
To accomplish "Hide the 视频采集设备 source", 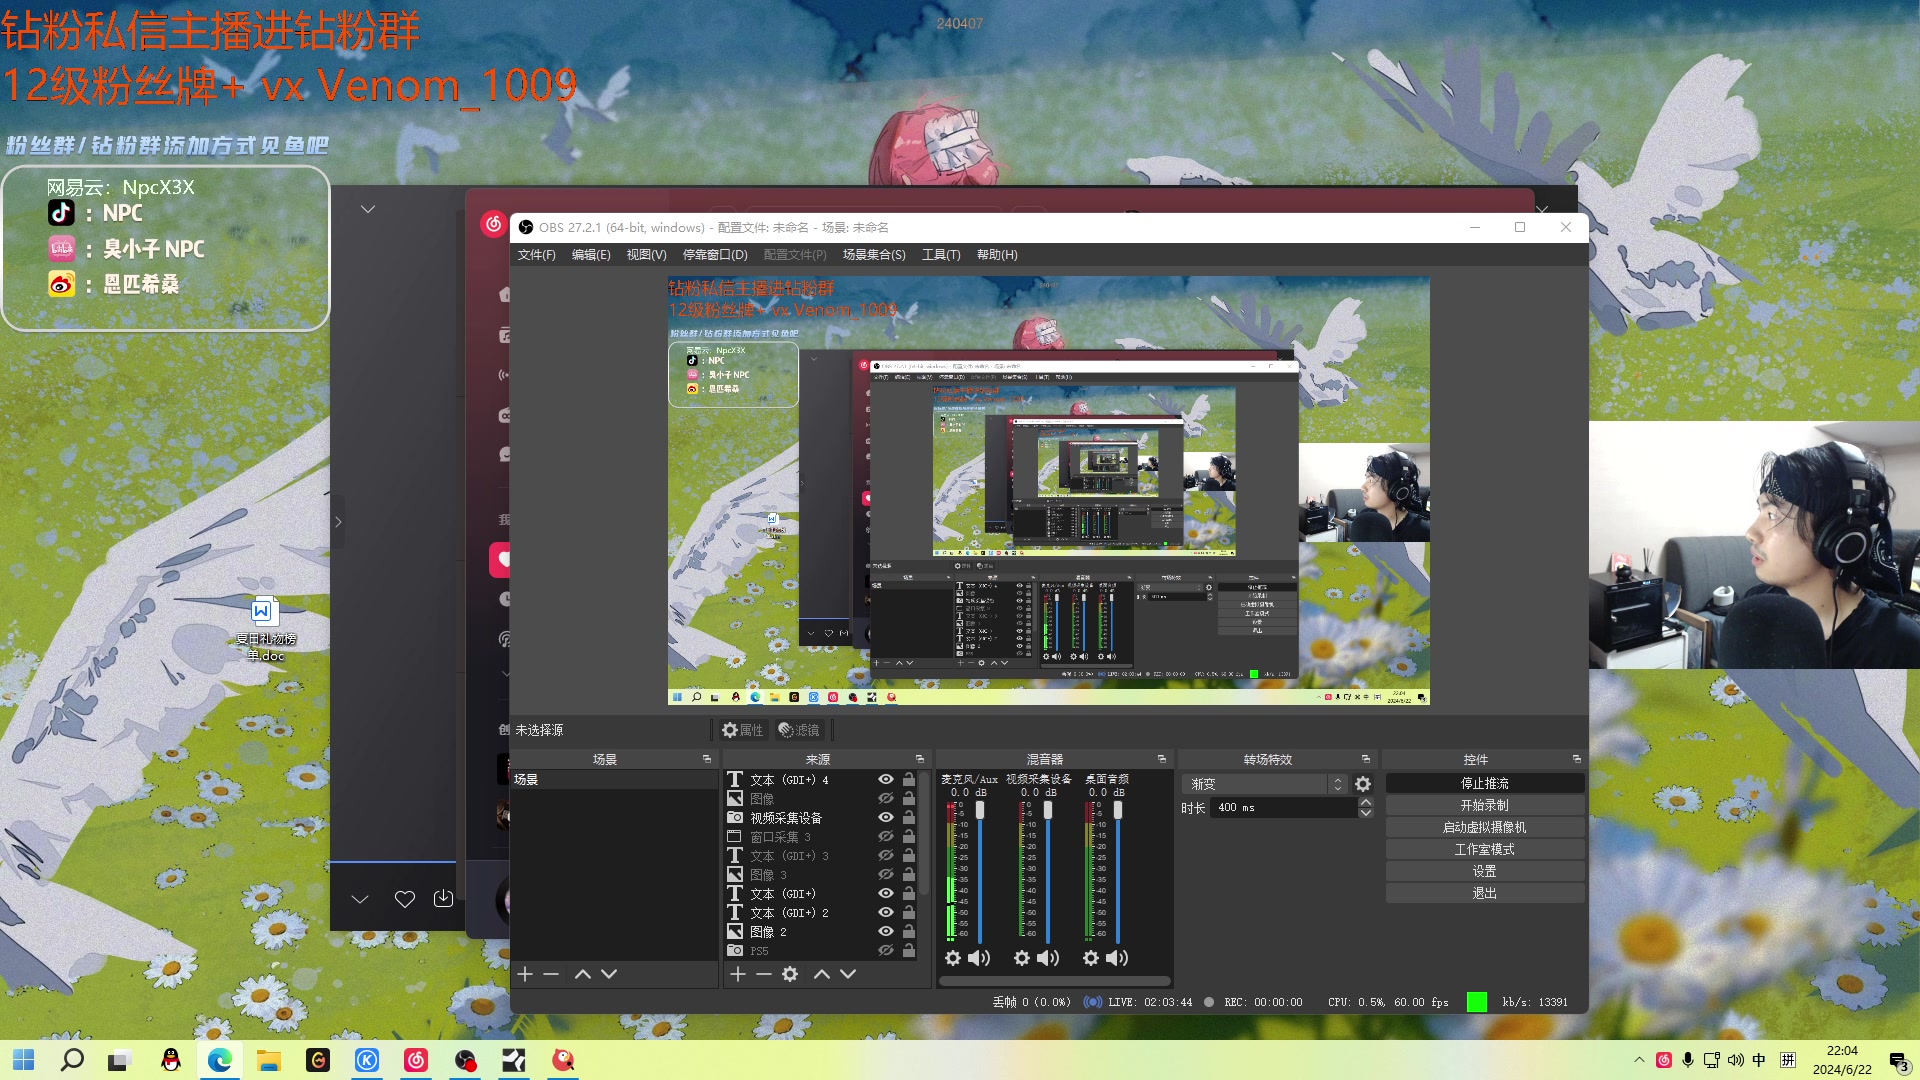I will click(x=886, y=817).
